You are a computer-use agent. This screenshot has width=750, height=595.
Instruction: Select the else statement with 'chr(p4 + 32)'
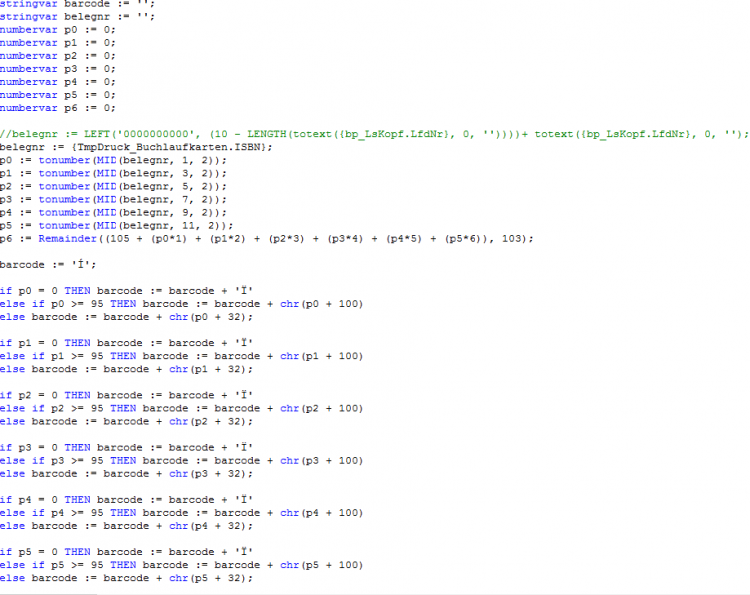126,526
